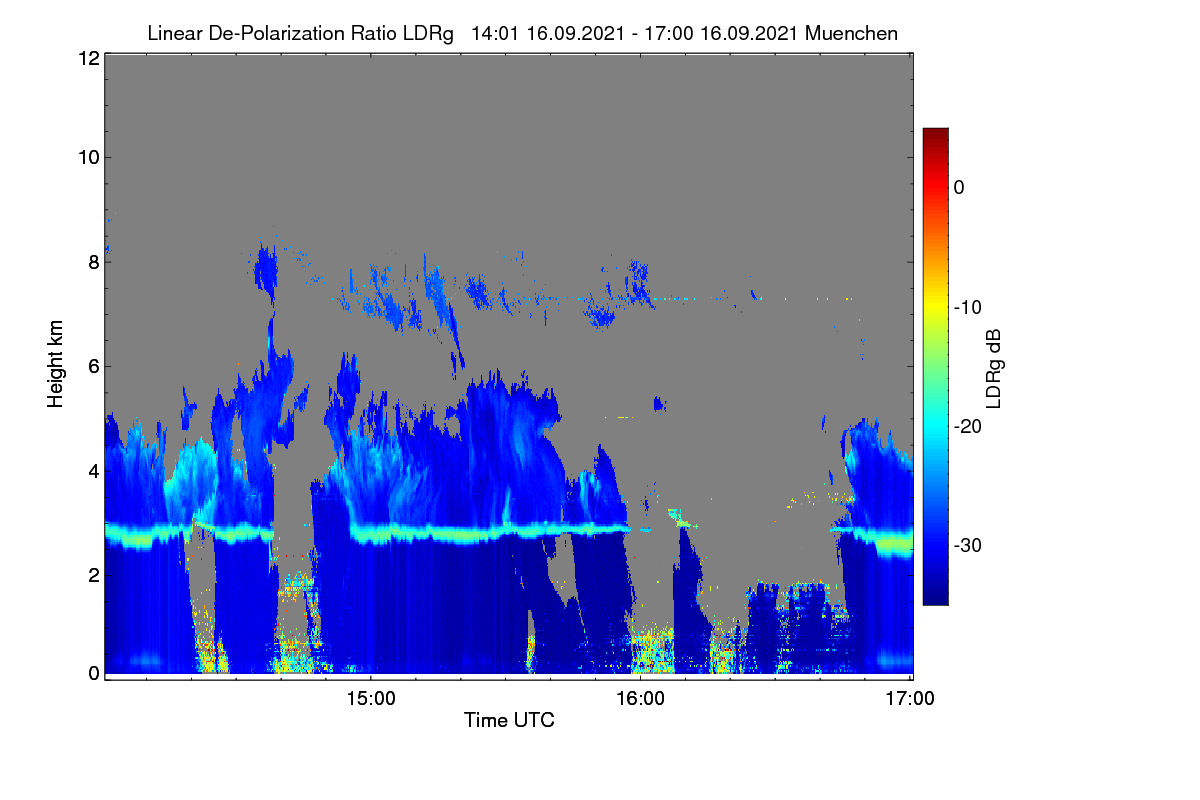The width and height of the screenshot is (1200, 800).
Task: Click the colorbar tick label '-10'
Action: (967, 307)
